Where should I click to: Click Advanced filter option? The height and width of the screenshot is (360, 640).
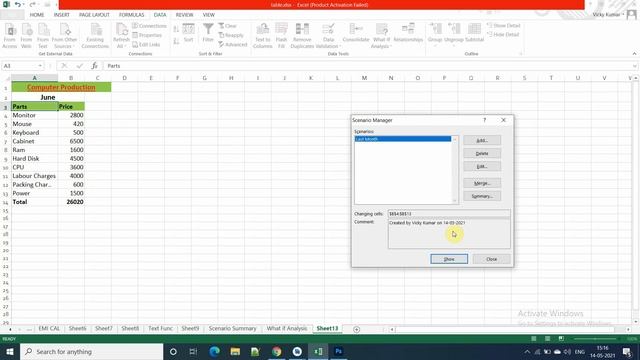[x=233, y=44]
